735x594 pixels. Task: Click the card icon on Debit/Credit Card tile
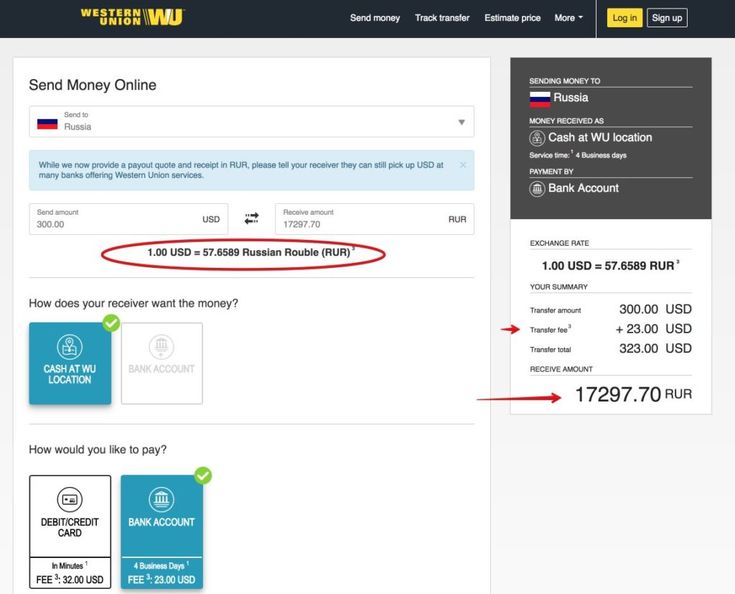pyautogui.click(x=70, y=499)
